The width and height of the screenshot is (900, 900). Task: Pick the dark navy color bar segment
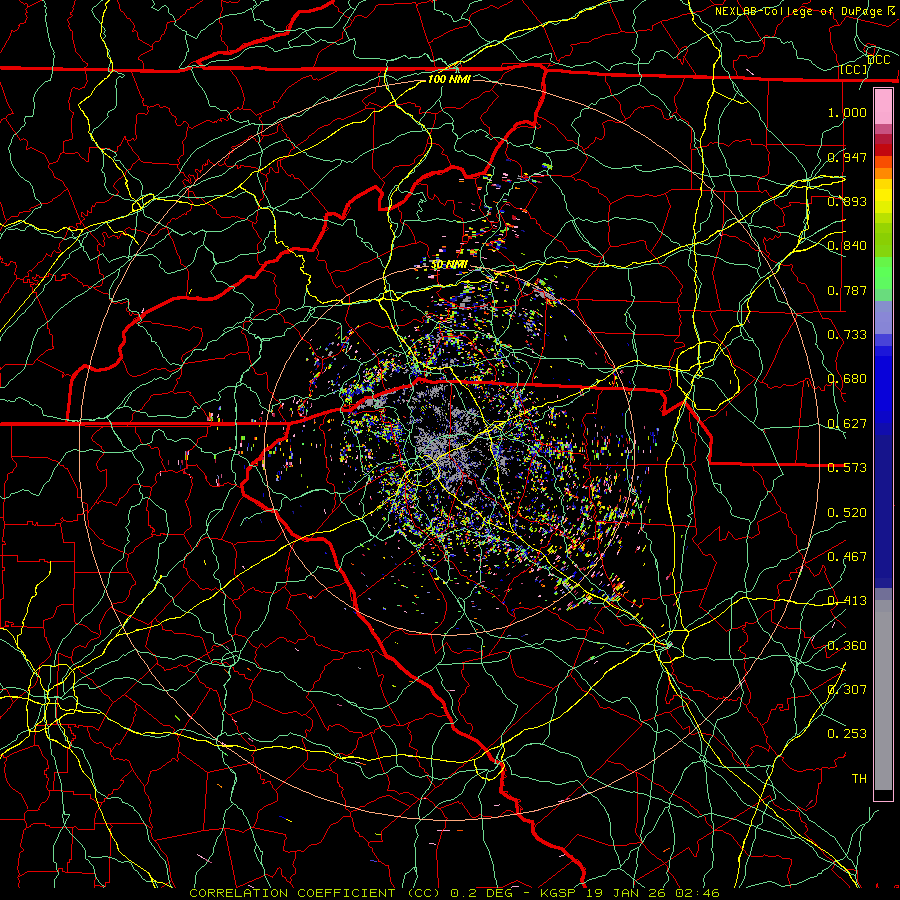pyautogui.click(x=883, y=511)
